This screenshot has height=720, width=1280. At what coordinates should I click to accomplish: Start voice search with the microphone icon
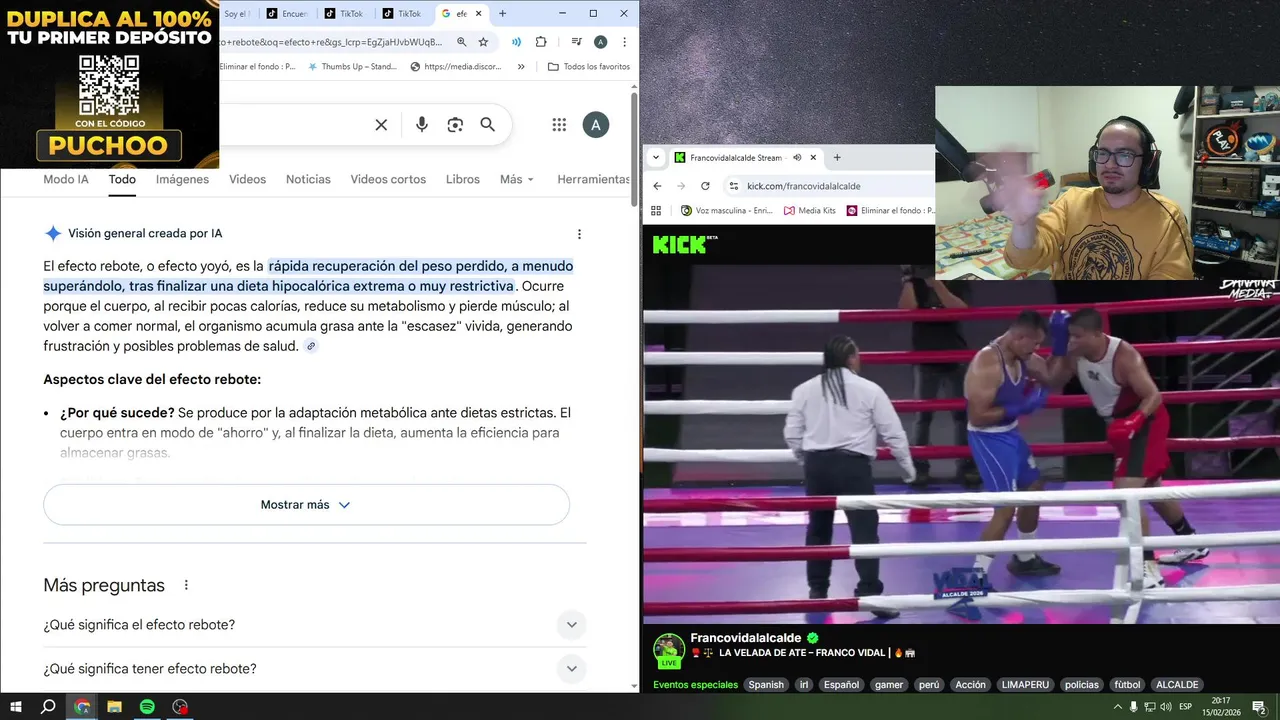[422, 125]
